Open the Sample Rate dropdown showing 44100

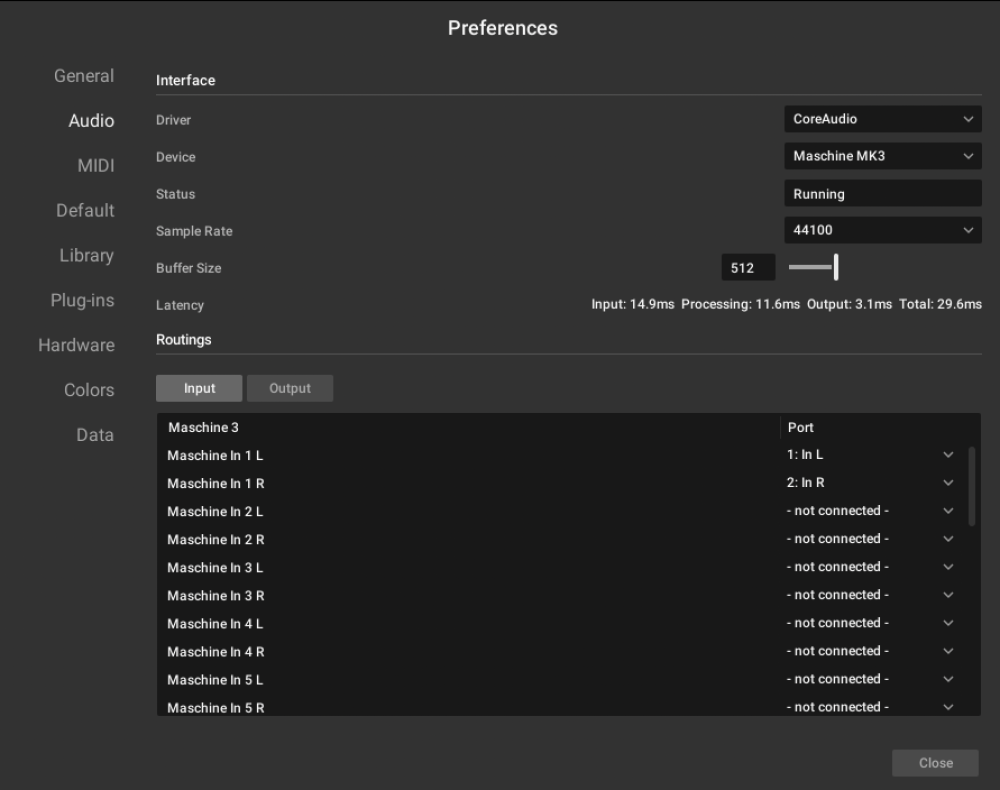point(883,230)
